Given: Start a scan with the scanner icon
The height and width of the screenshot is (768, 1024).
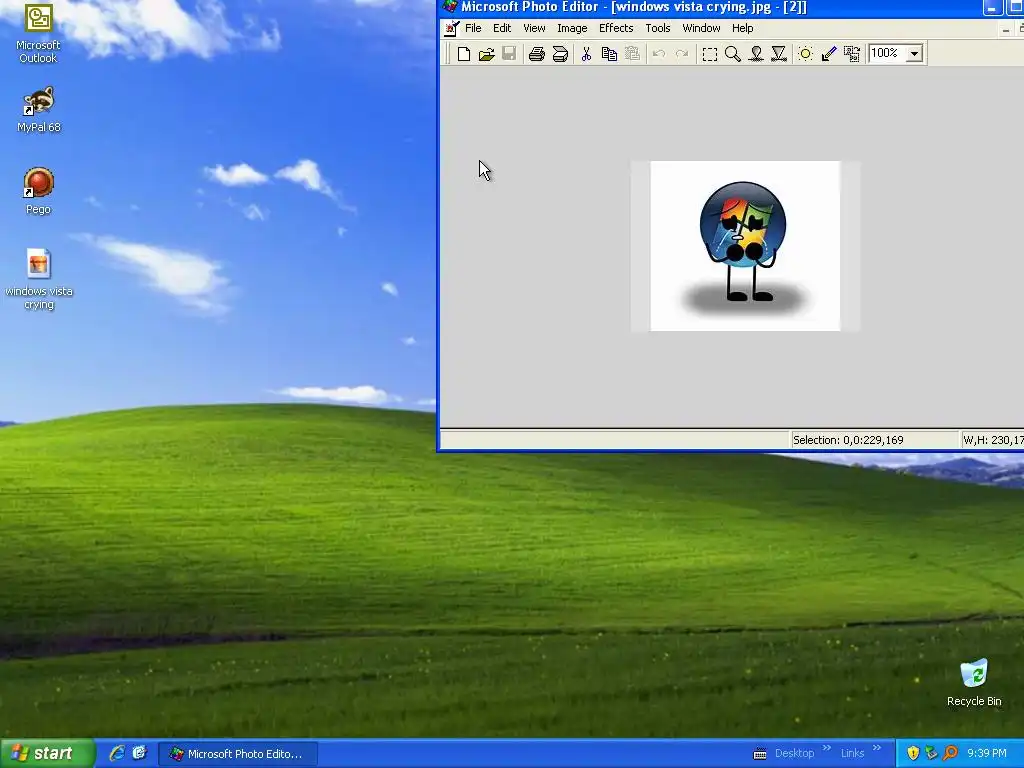Looking at the screenshot, I should [x=560, y=54].
